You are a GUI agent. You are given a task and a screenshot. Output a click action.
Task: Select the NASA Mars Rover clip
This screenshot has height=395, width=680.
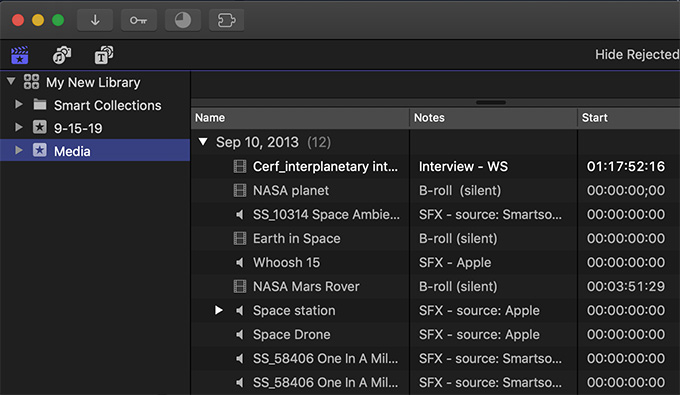point(306,287)
